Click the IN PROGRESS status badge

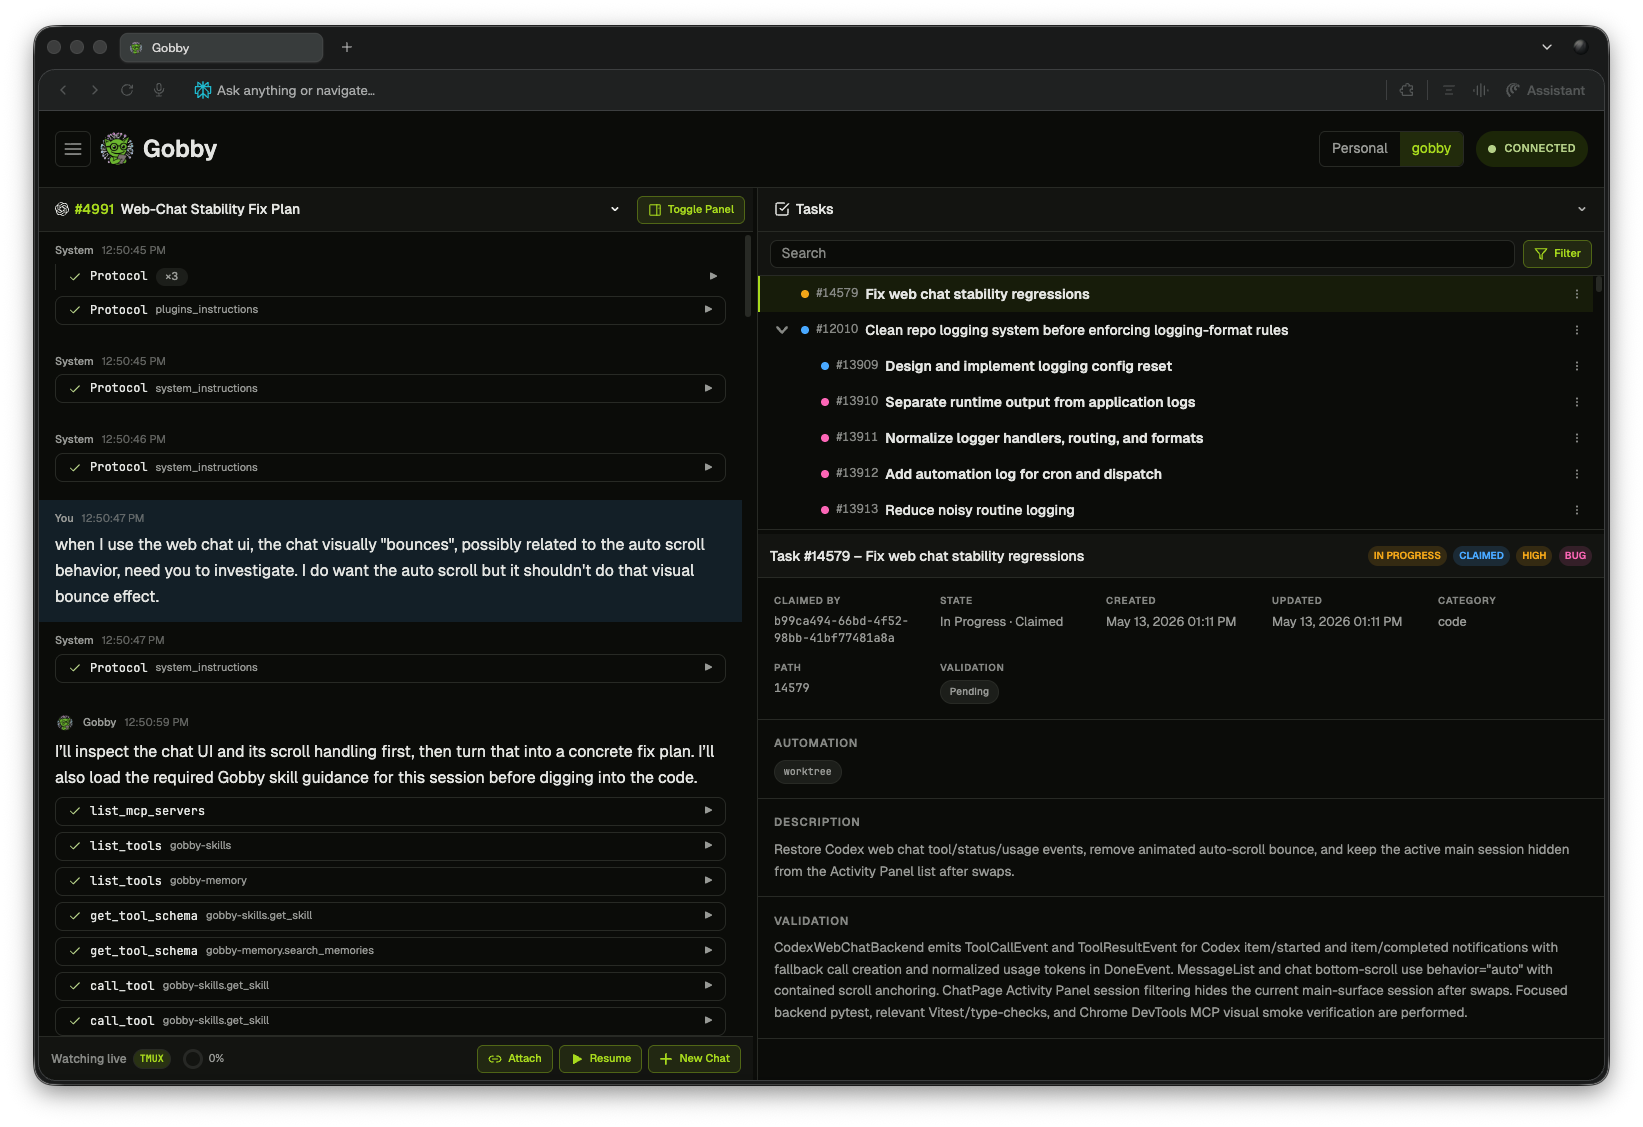coord(1407,556)
